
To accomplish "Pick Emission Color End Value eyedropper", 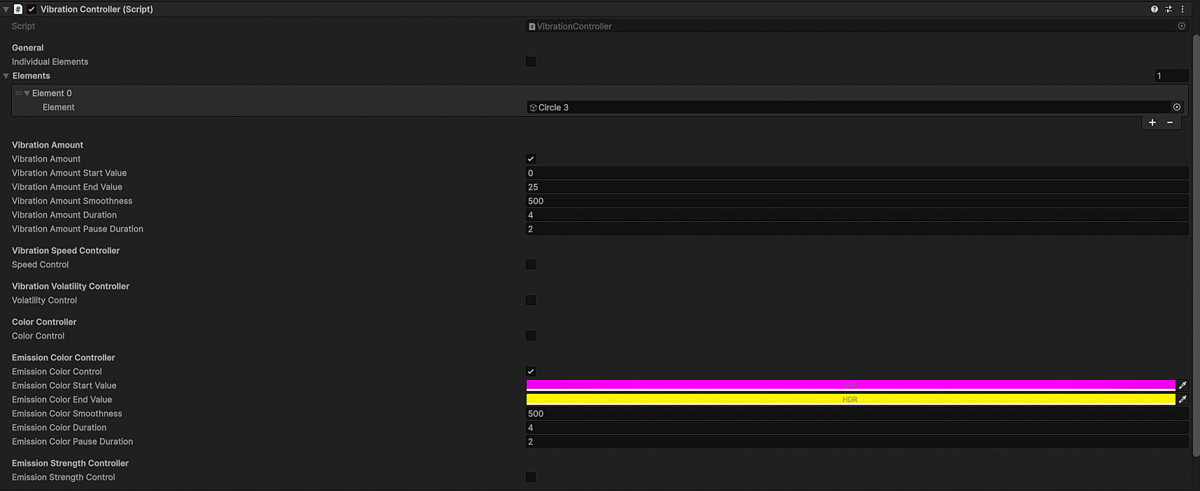I will [x=1182, y=399].
